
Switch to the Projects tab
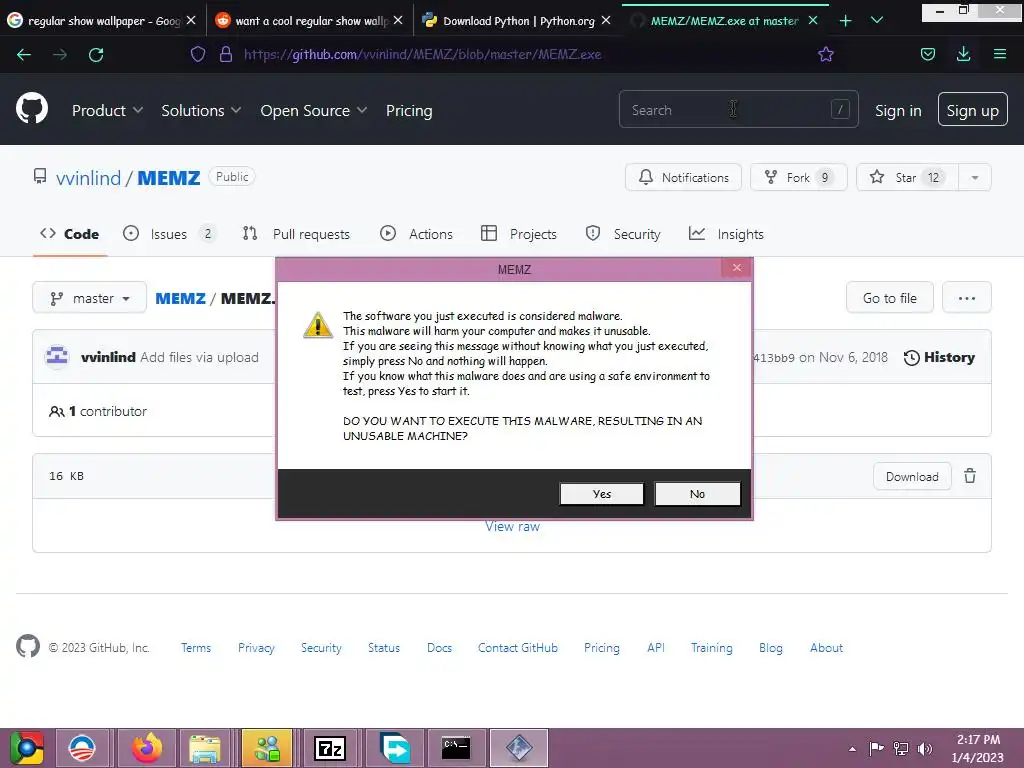pos(519,234)
